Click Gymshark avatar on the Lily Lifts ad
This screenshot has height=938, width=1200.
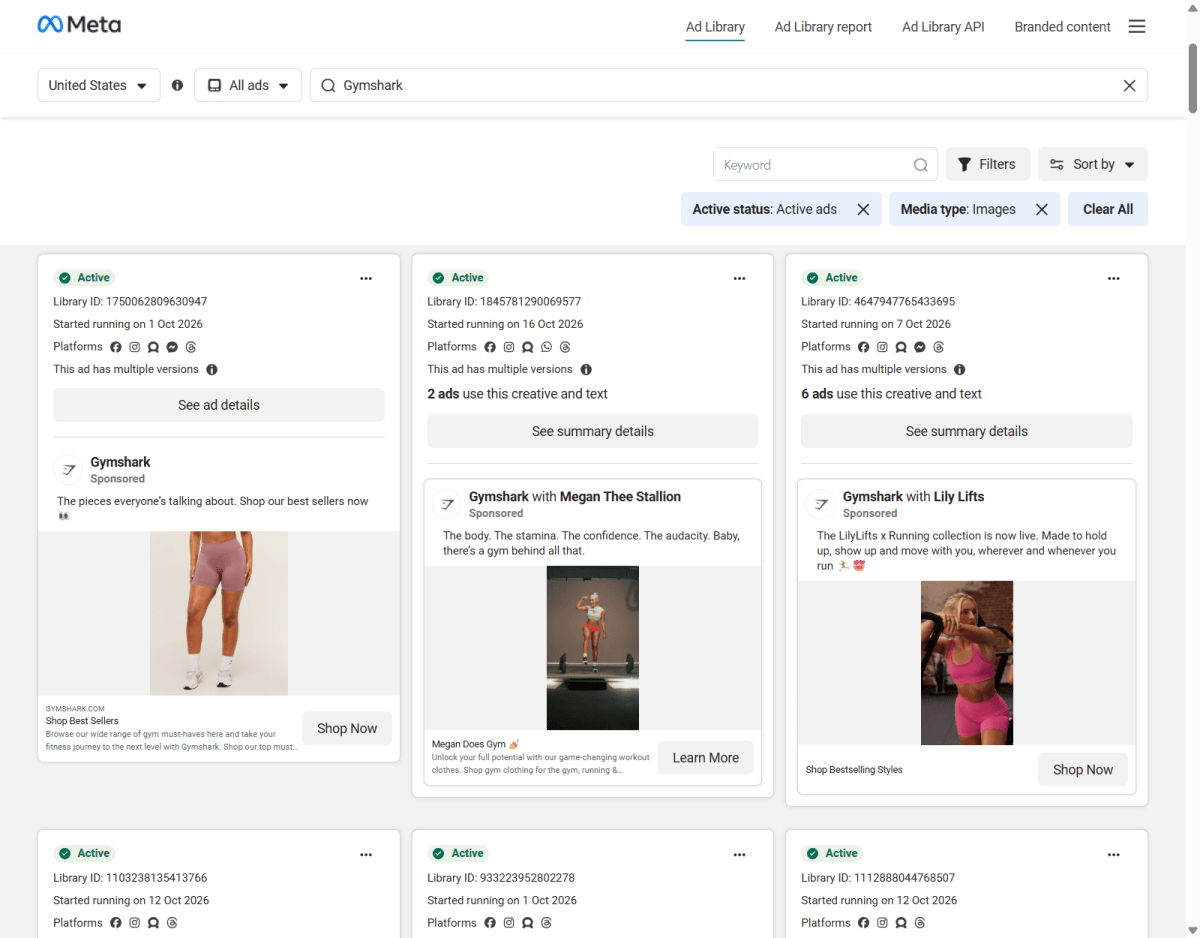click(x=821, y=503)
